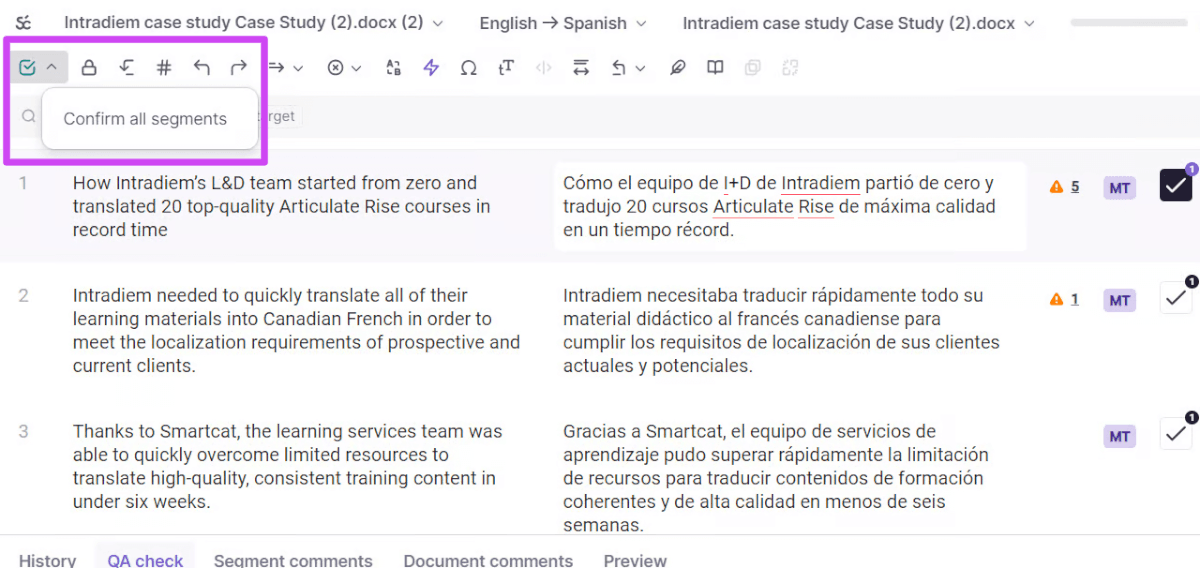
Task: Click the orange warning triangle on segment 1
Action: coord(1056,187)
